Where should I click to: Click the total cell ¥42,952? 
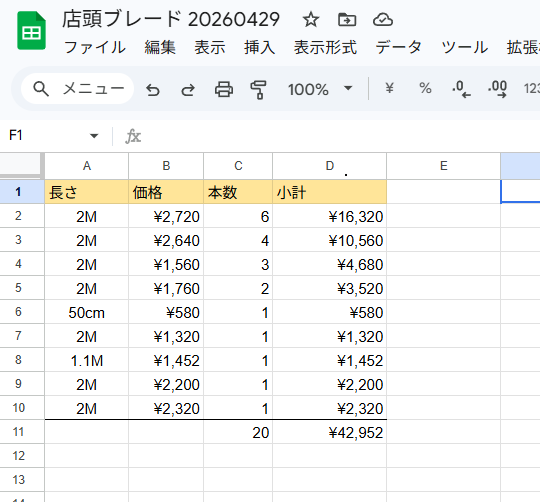click(330, 432)
